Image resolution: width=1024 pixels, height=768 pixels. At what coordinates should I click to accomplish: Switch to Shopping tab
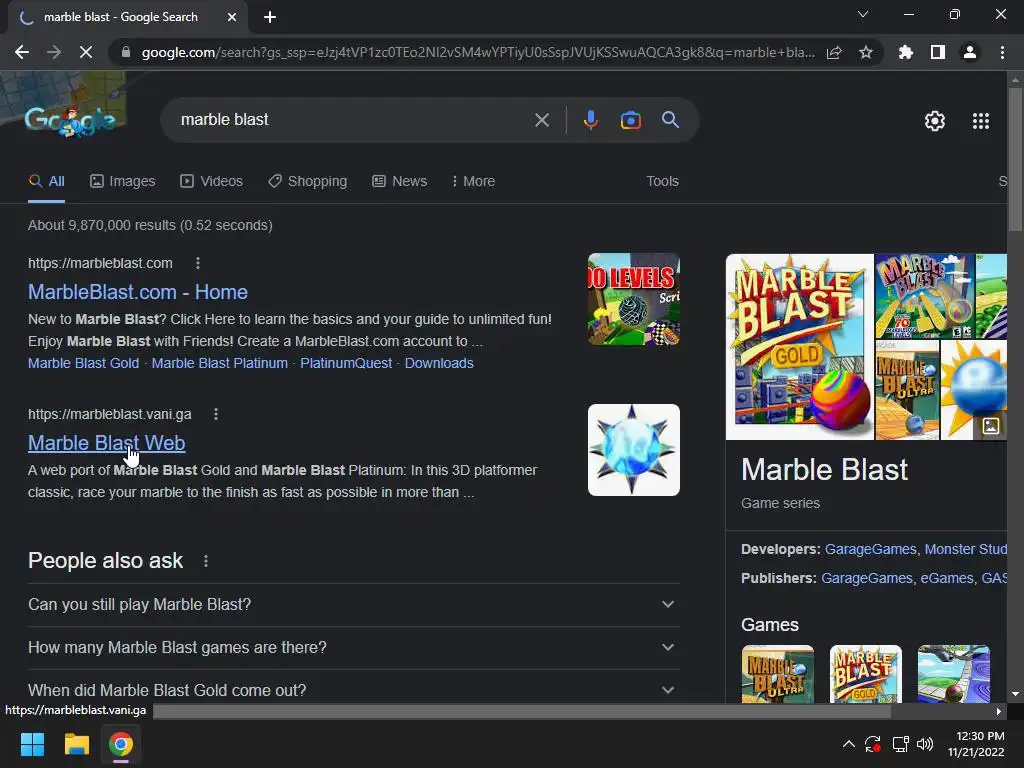click(x=308, y=182)
